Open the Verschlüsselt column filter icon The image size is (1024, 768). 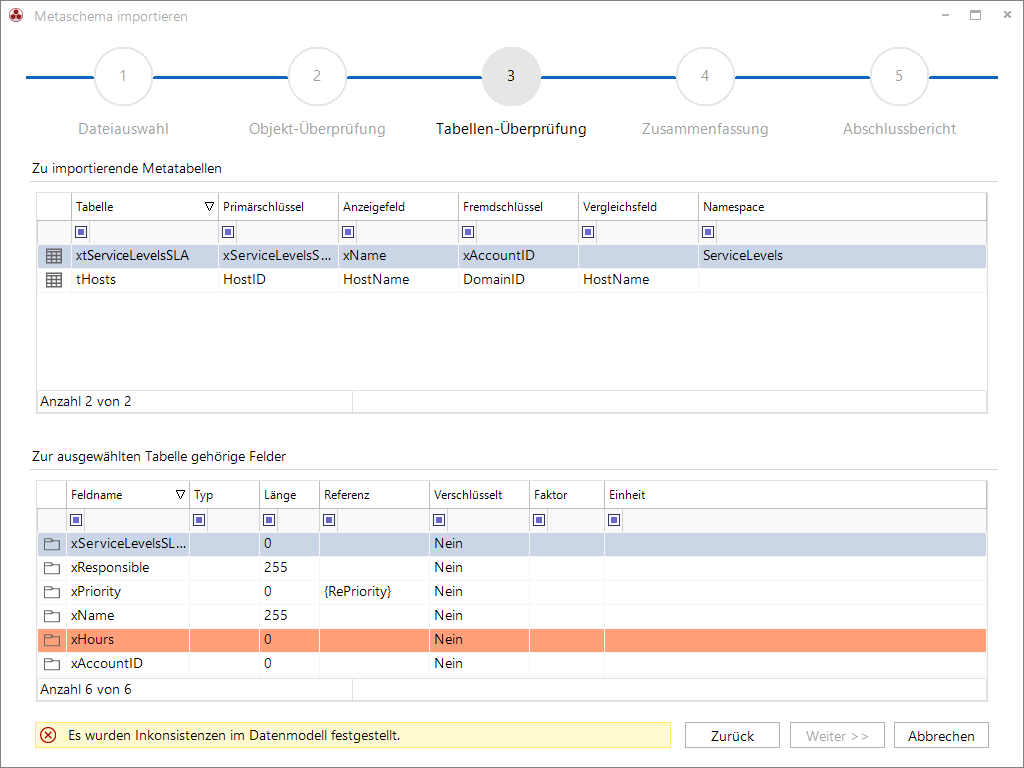[439, 520]
